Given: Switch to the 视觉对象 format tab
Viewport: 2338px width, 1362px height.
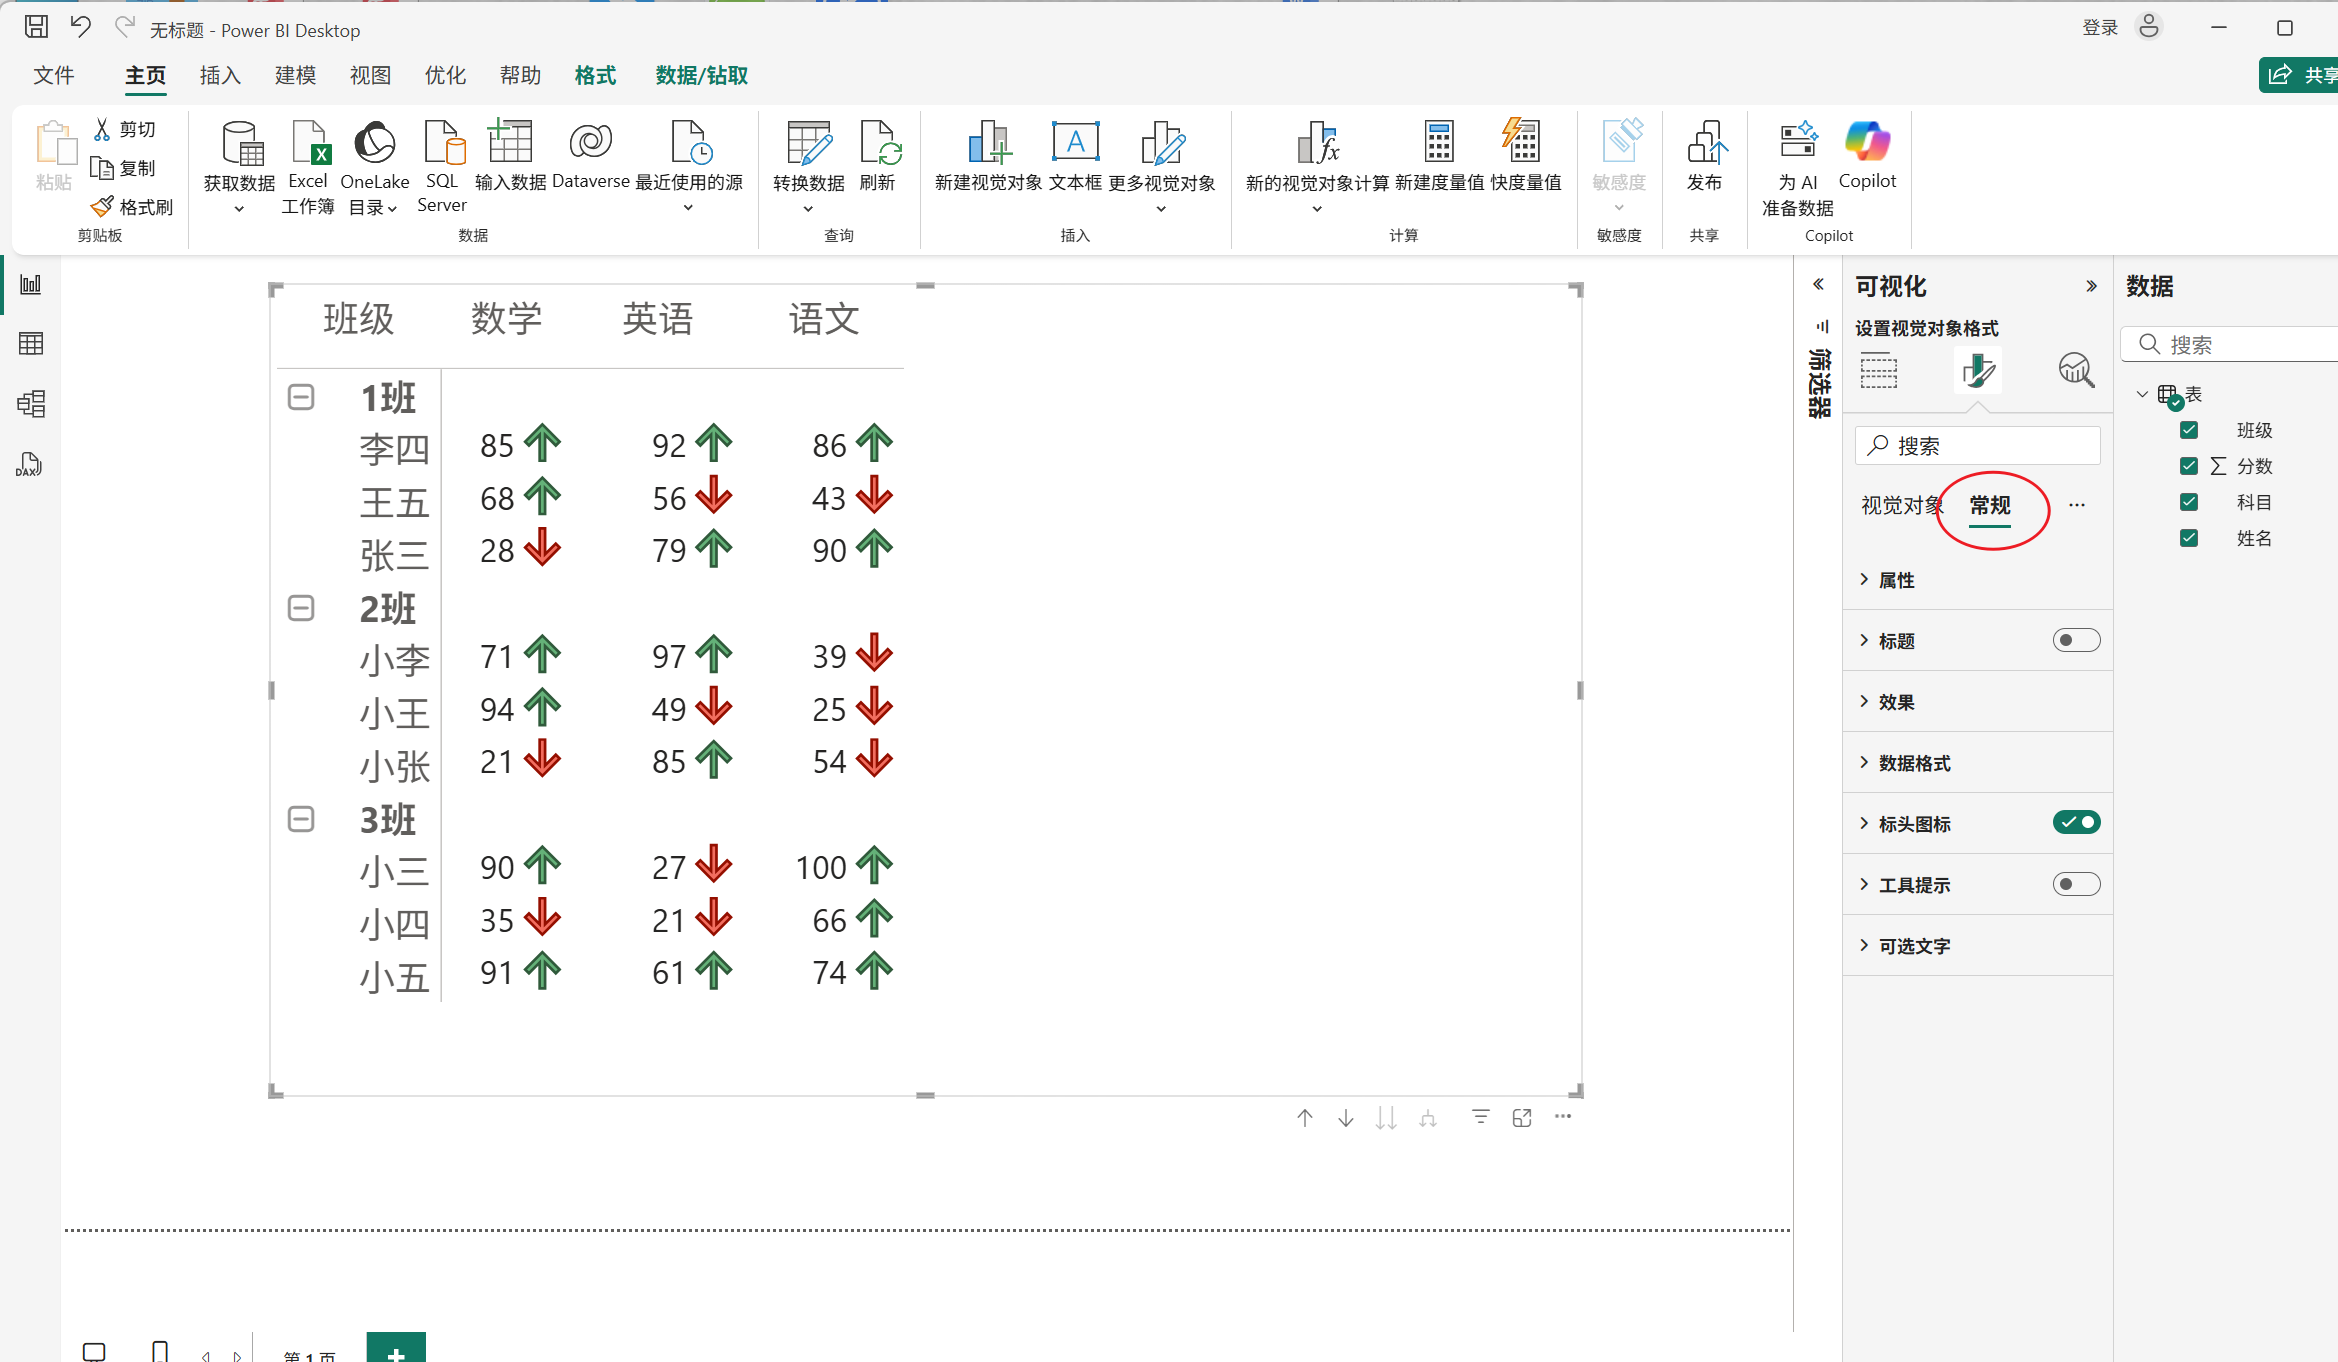Looking at the screenshot, I should coord(1898,506).
